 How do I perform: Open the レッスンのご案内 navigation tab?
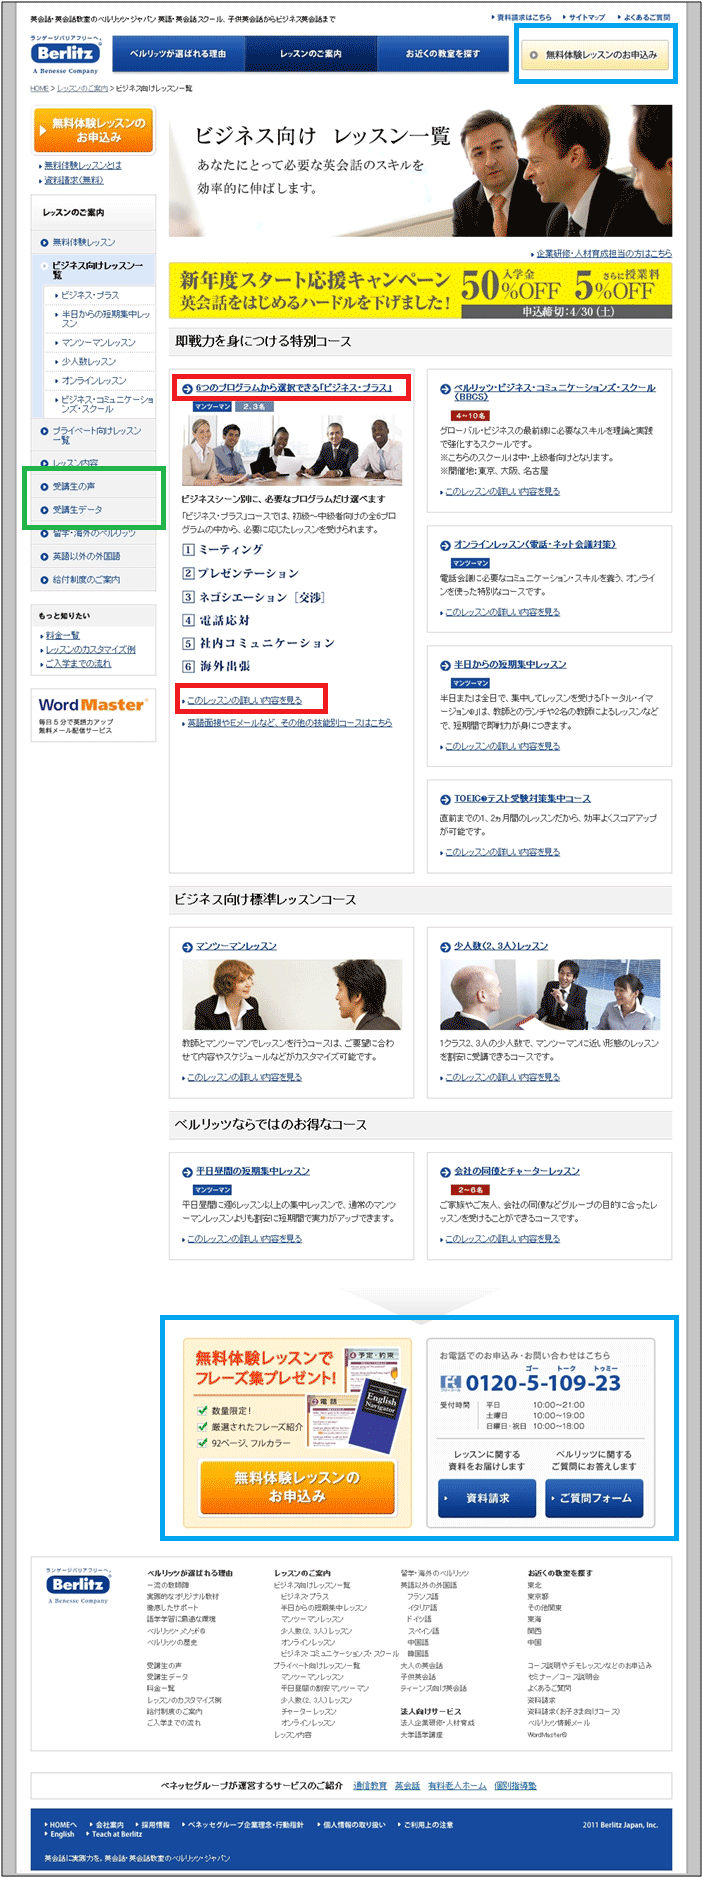click(x=311, y=54)
